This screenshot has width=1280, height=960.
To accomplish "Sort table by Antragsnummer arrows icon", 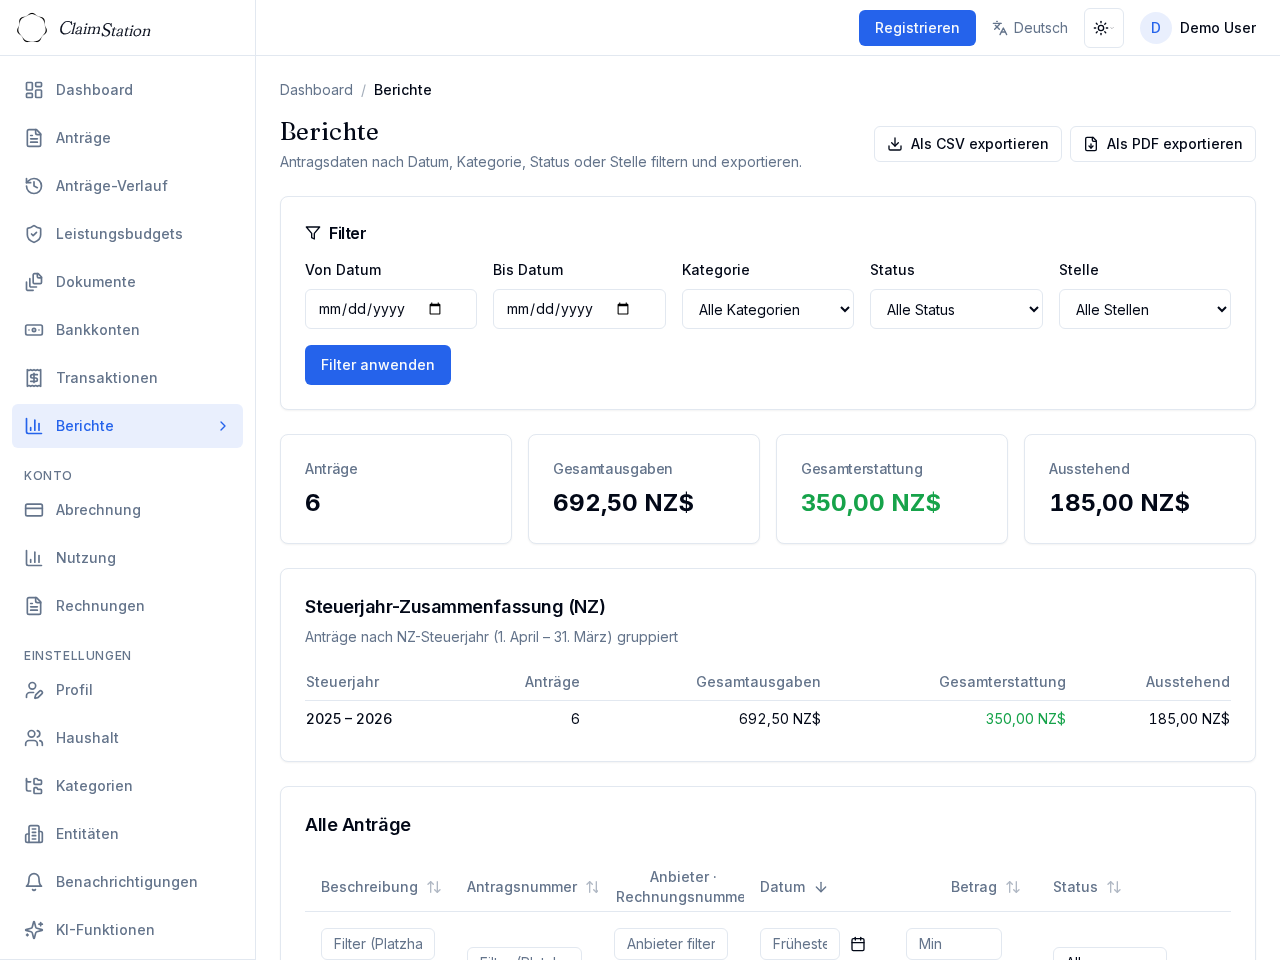I will click(592, 887).
